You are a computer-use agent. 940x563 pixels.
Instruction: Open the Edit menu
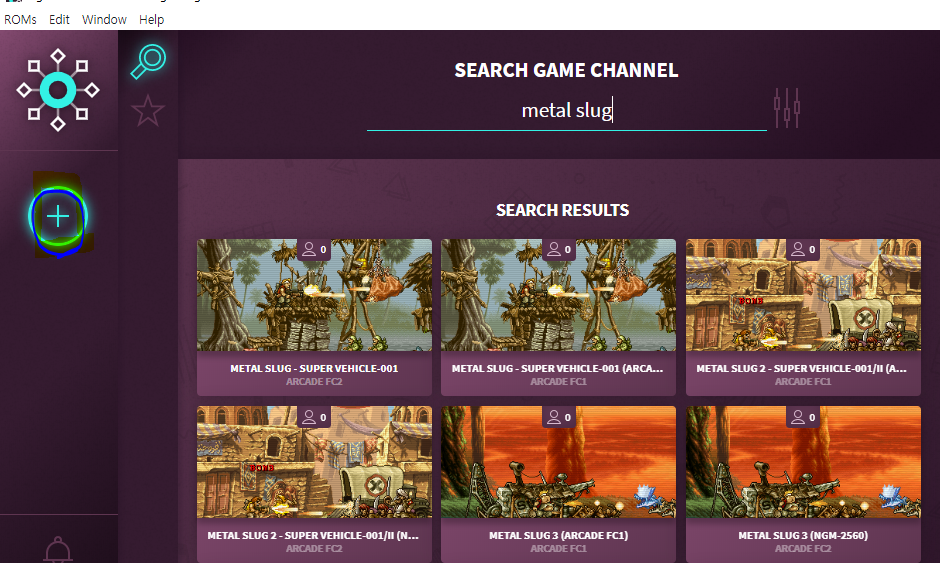coord(59,19)
